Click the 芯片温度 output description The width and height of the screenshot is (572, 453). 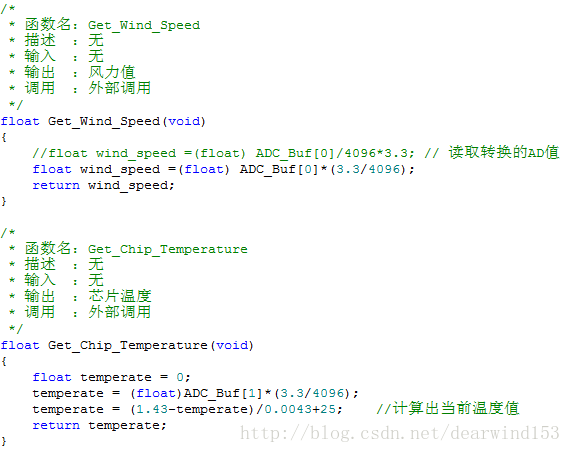coord(120,296)
